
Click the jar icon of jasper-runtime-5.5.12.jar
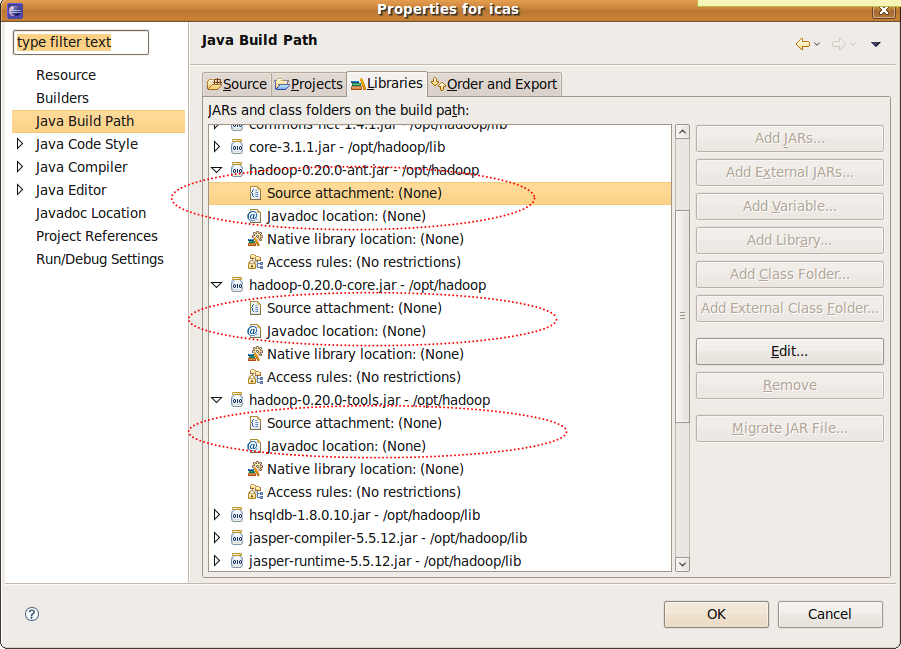[237, 561]
